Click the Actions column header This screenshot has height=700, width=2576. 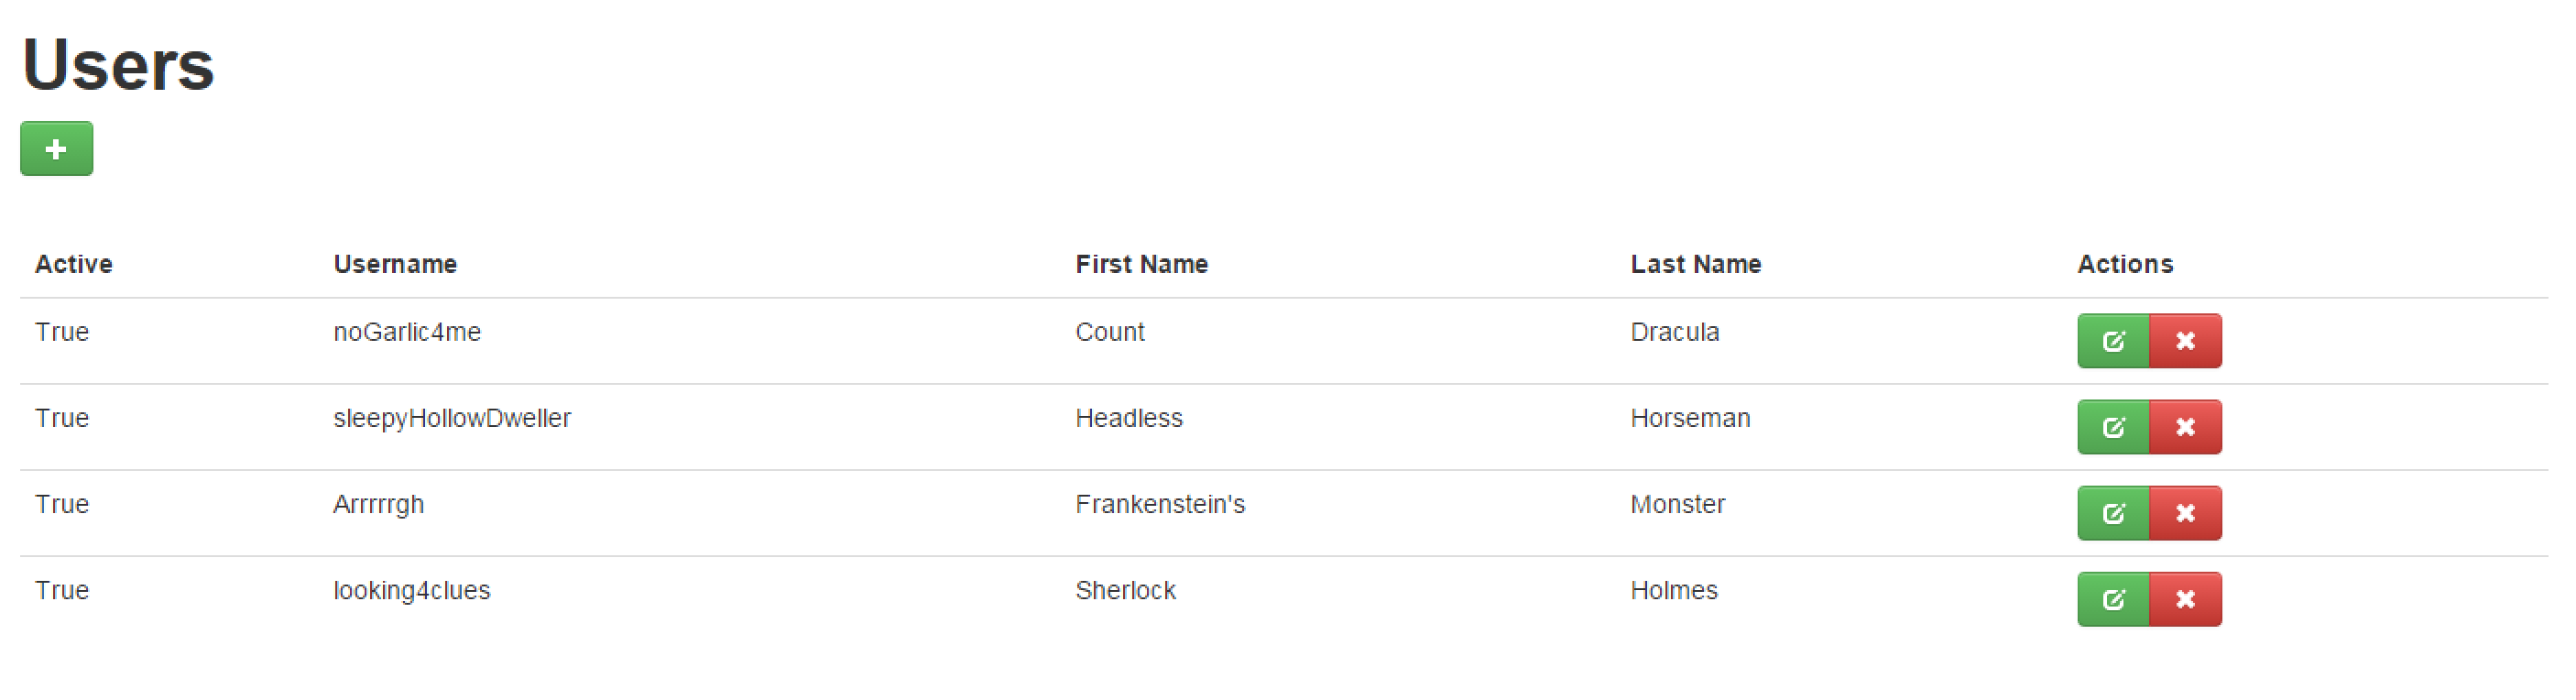[x=2125, y=264]
